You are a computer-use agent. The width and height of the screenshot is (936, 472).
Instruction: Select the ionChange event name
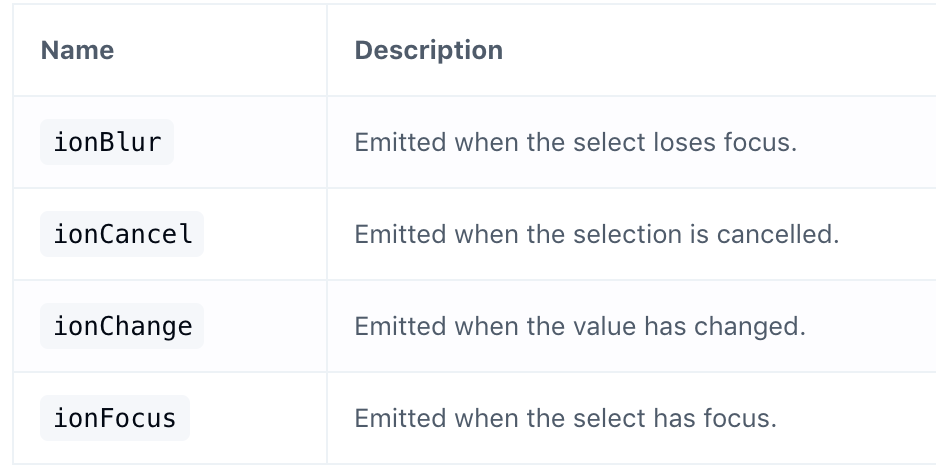pos(121,326)
